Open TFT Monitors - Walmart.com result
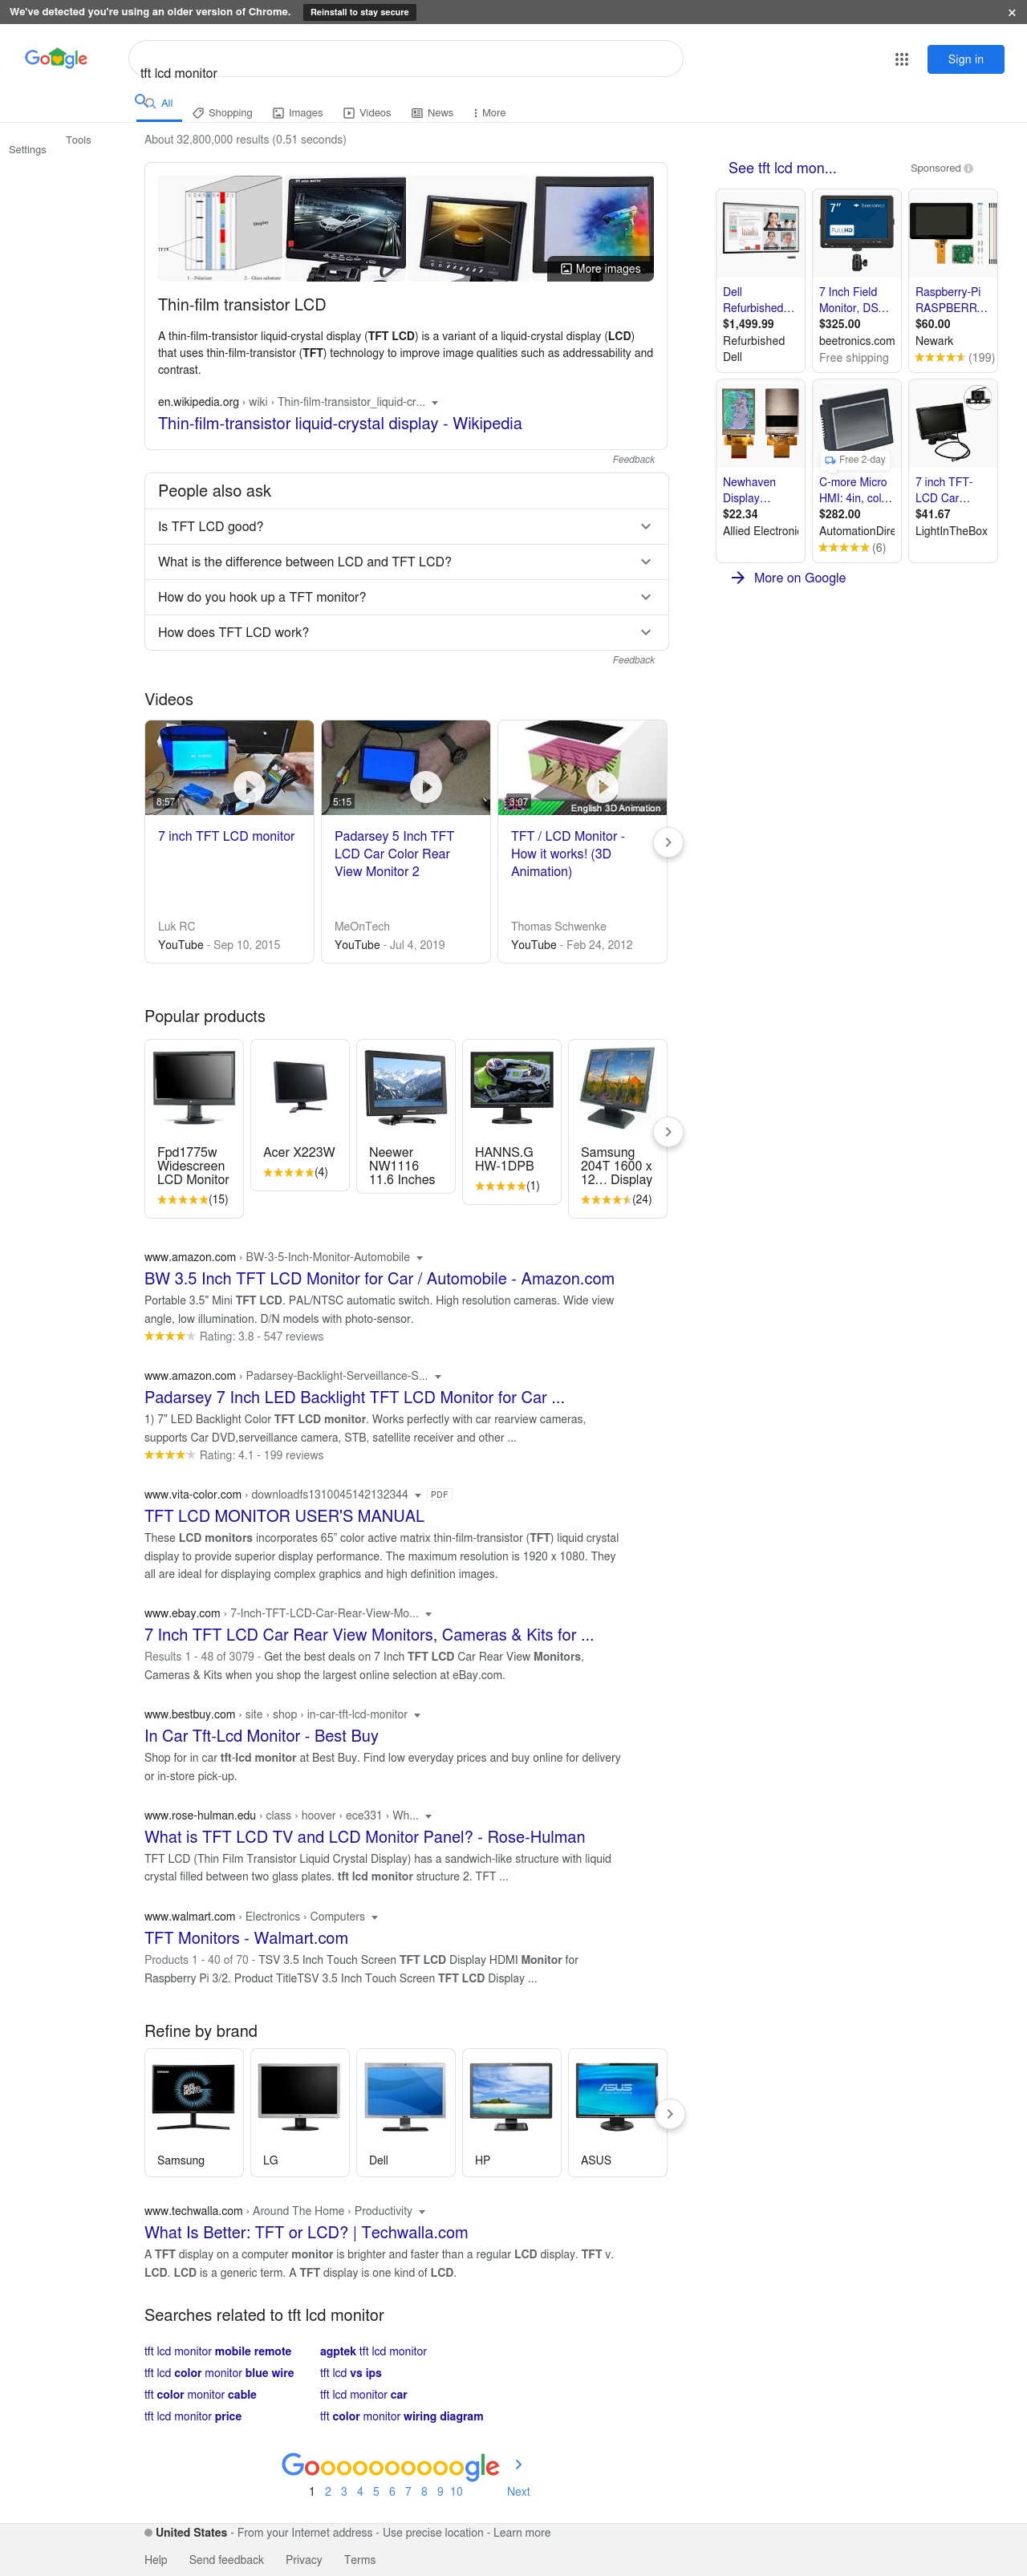The width and height of the screenshot is (1027, 2576). (x=246, y=1939)
